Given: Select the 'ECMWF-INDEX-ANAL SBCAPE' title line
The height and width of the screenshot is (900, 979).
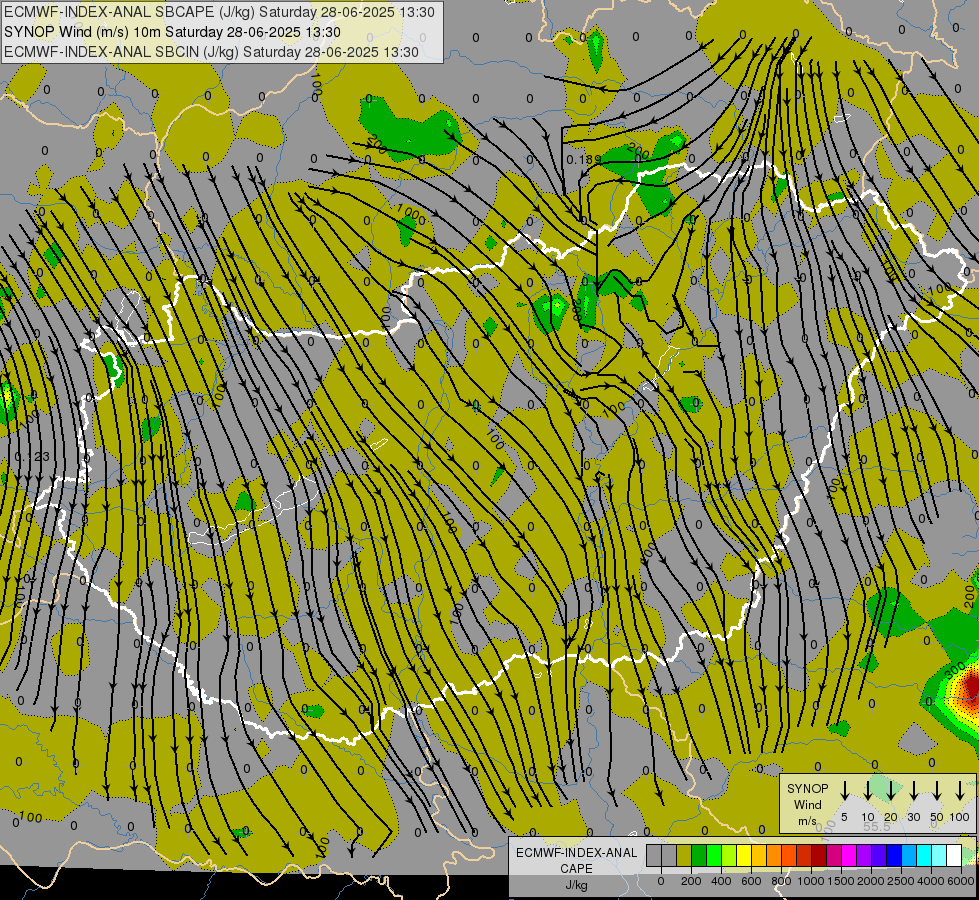Looking at the screenshot, I should click(x=219, y=12).
